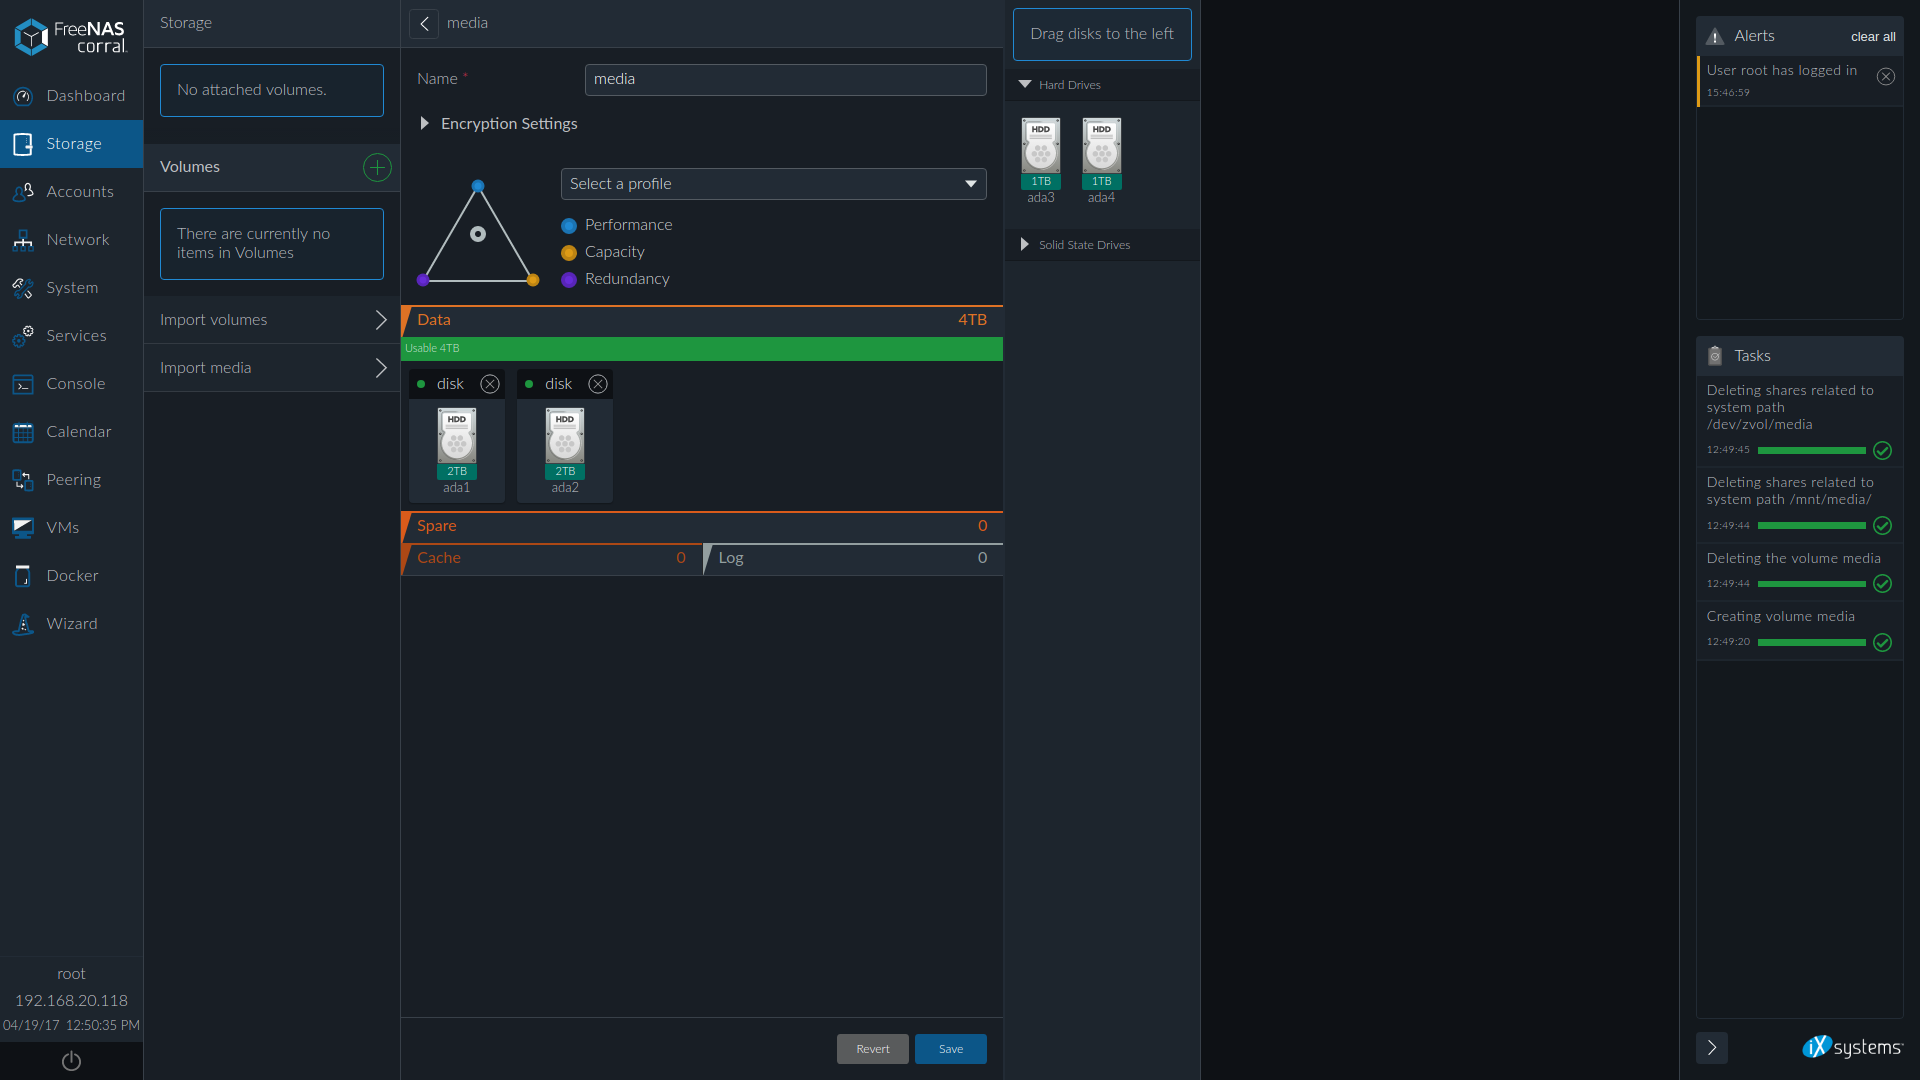Collapse the right sidebar with the arrow

point(1711,1047)
